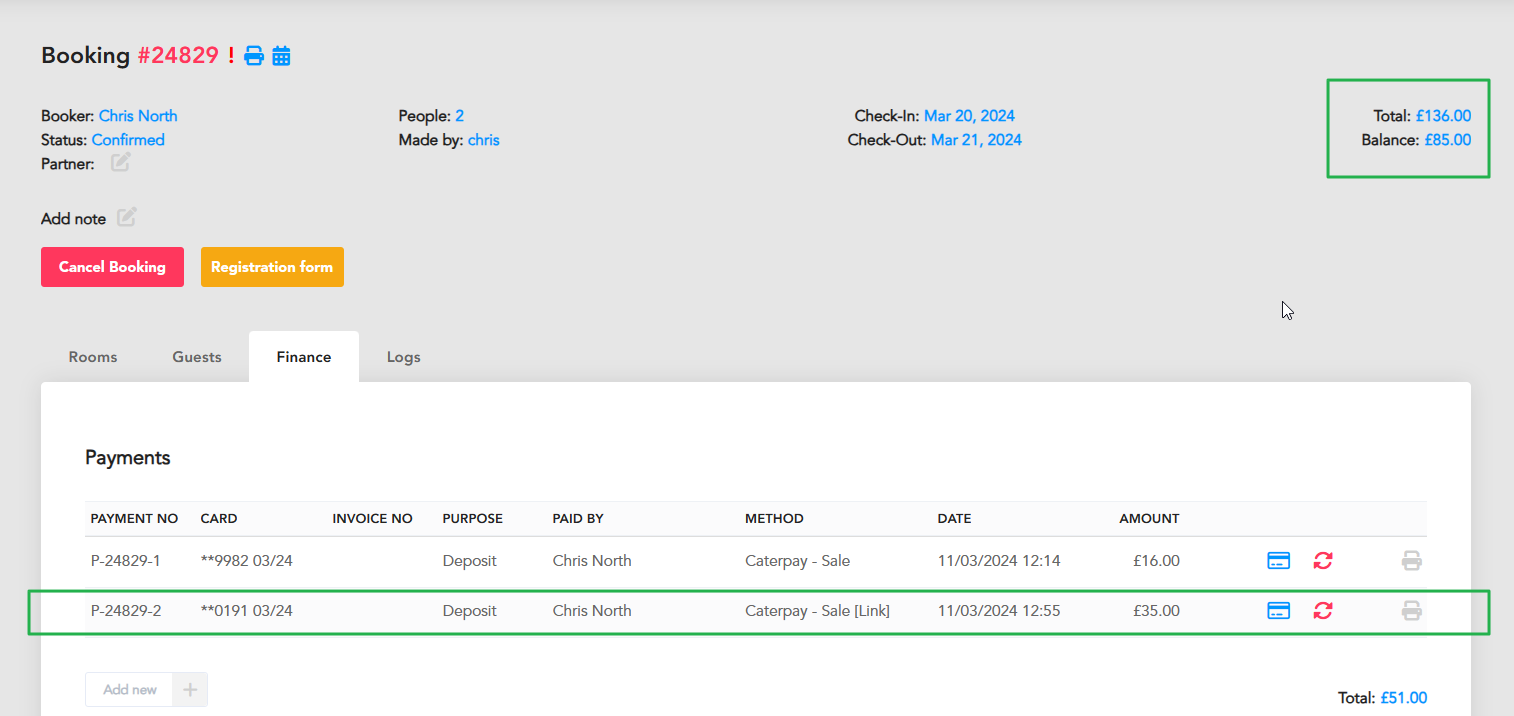1514x716 pixels.
Task: Click card **0191 03/24 cell
Action: click(247, 610)
